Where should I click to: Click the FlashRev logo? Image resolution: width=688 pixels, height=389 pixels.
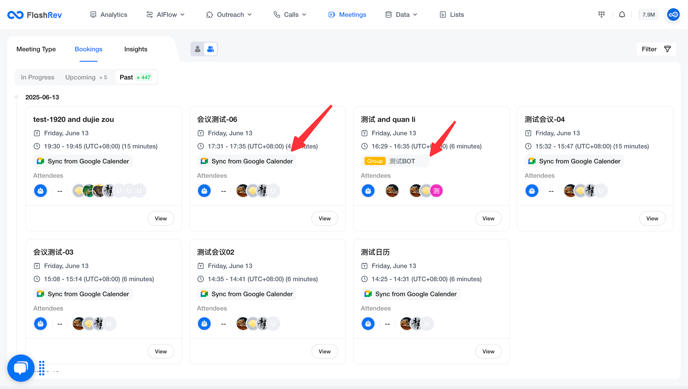[x=35, y=15]
